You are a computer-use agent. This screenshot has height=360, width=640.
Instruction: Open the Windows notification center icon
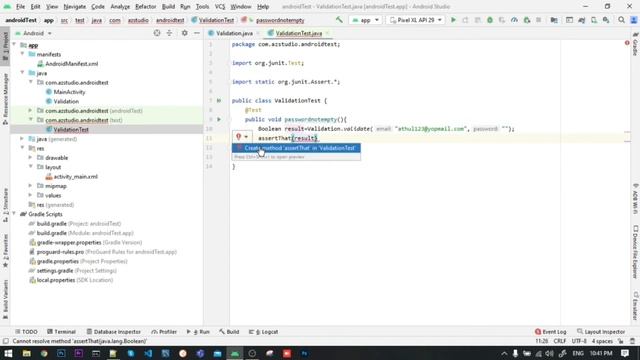[625, 353]
